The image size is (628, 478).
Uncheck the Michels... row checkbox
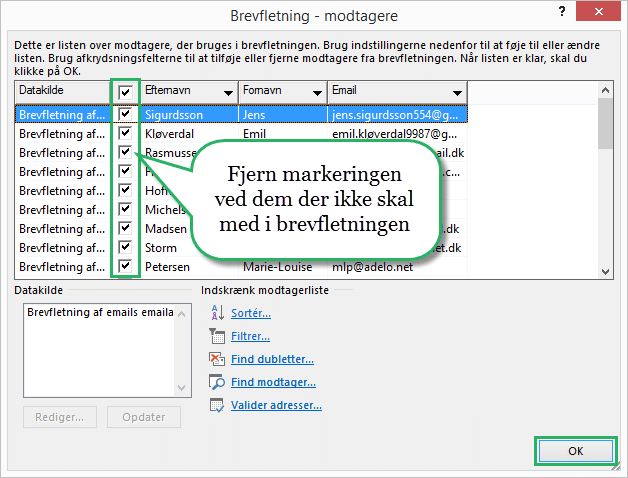pyautogui.click(x=125, y=209)
